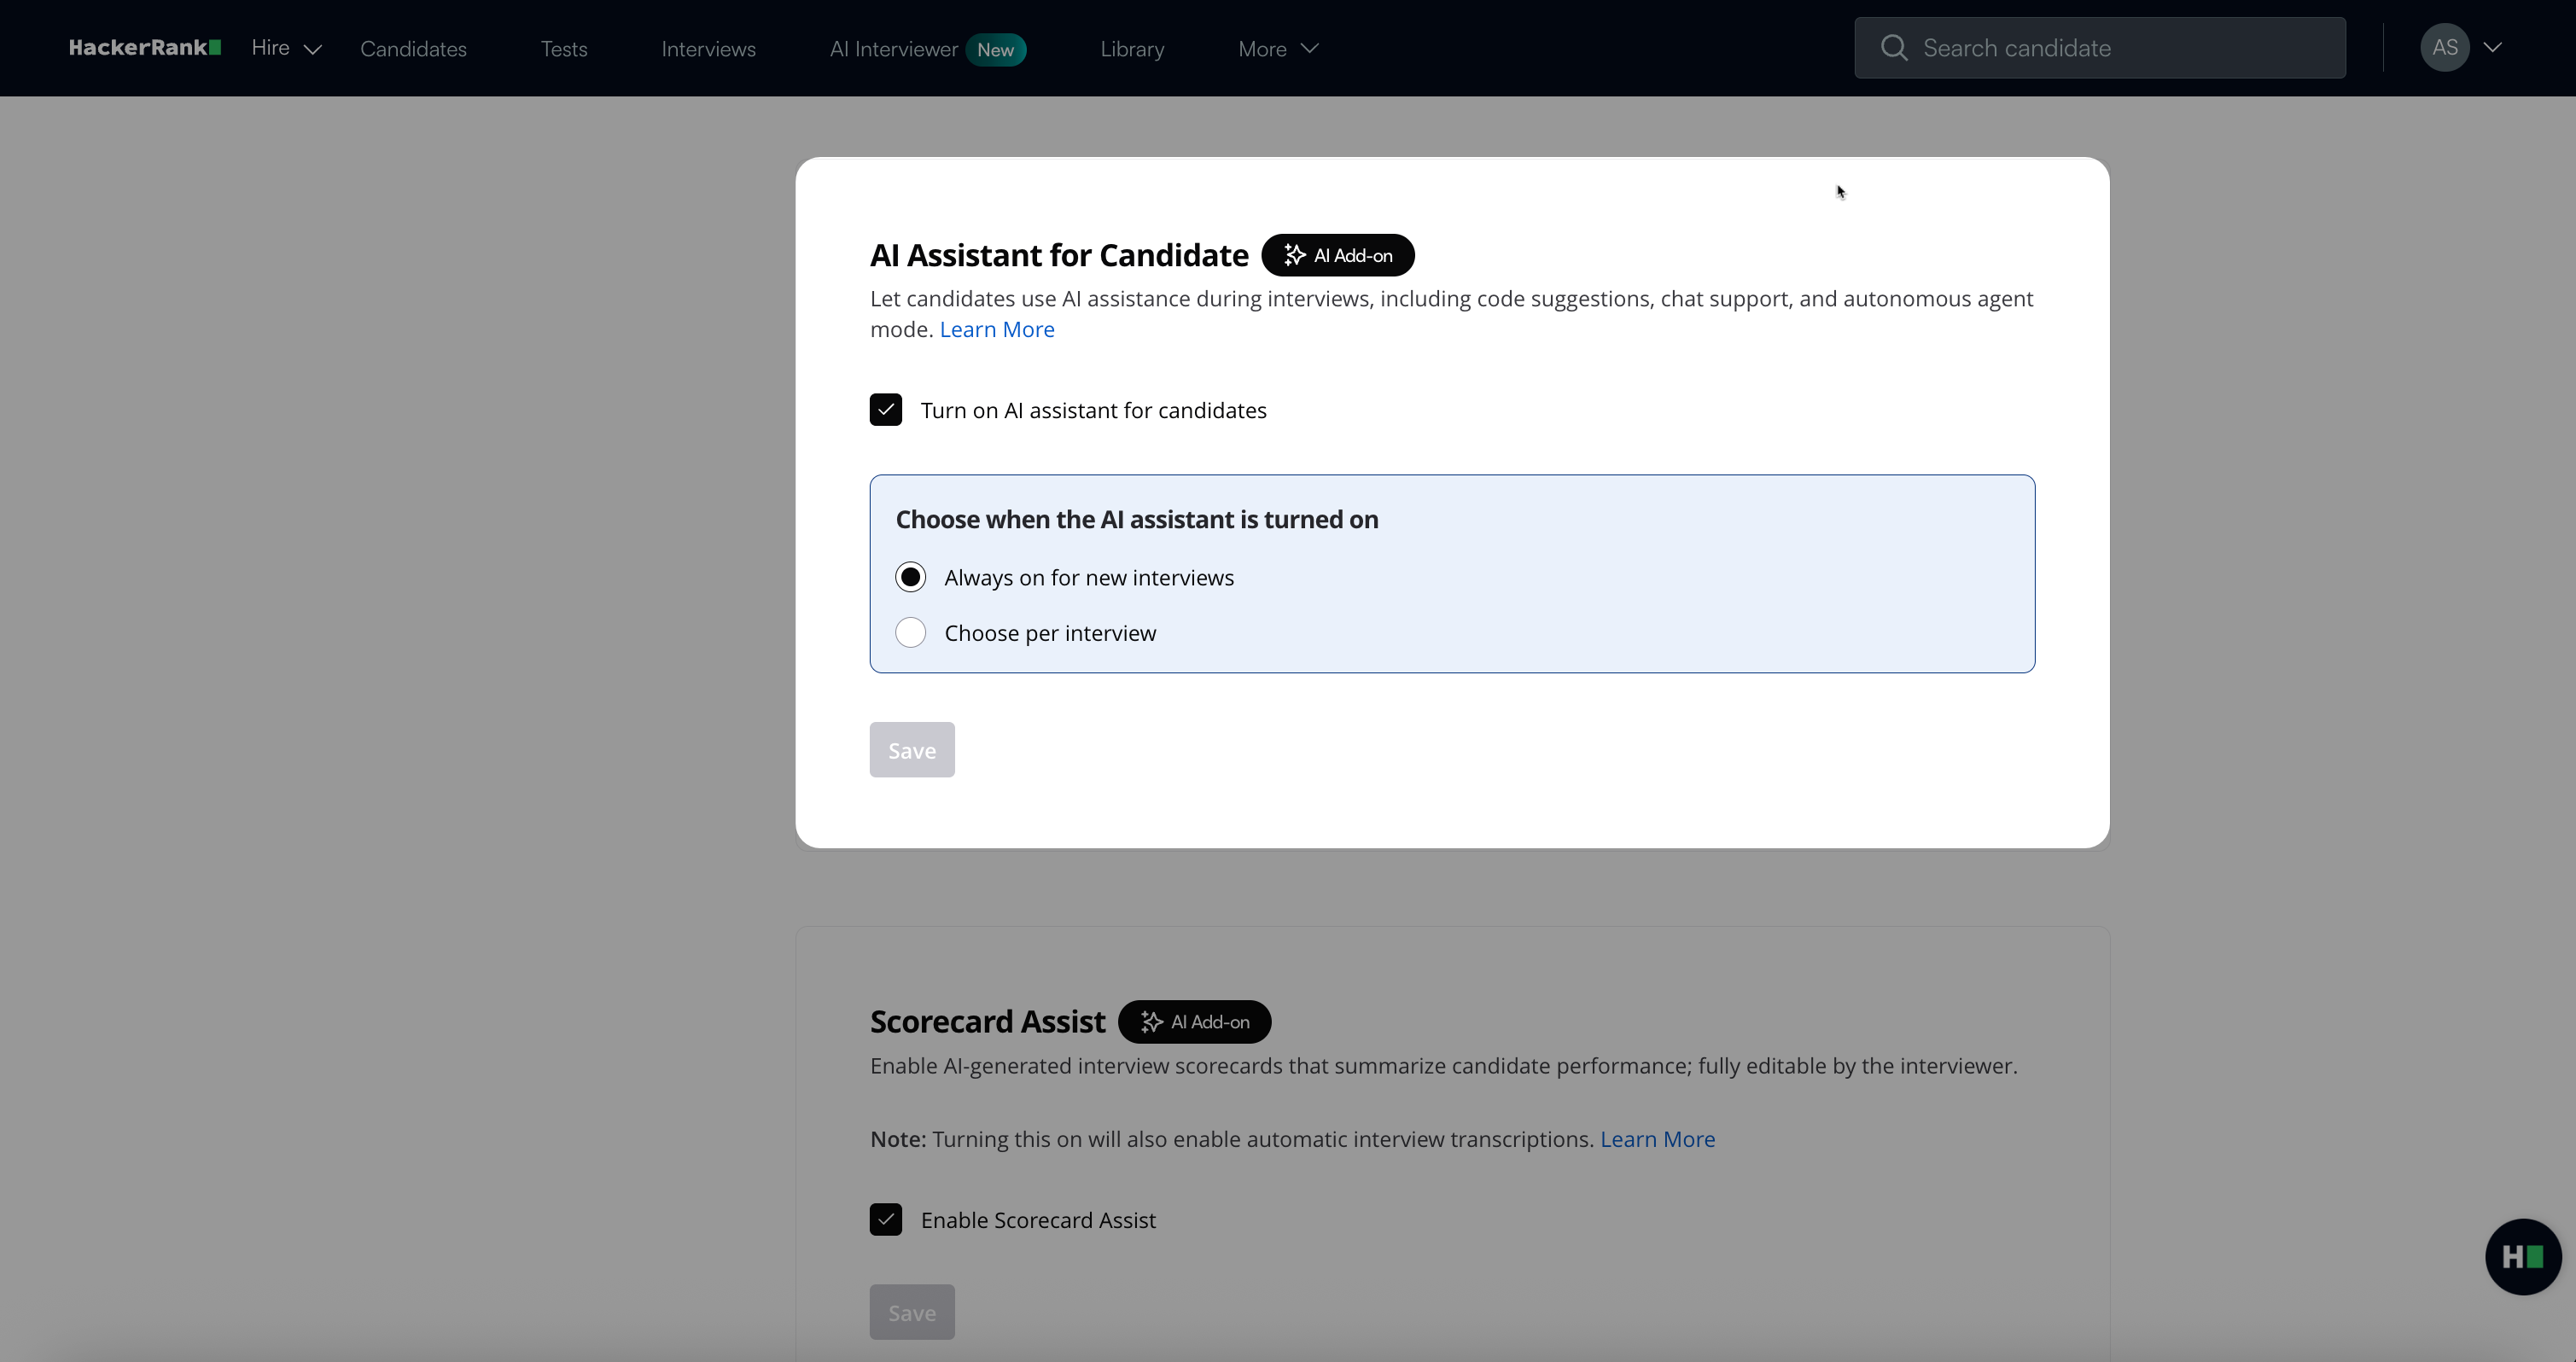Open the Interviews tab
Viewport: 2576px width, 1362px height.
coord(708,49)
